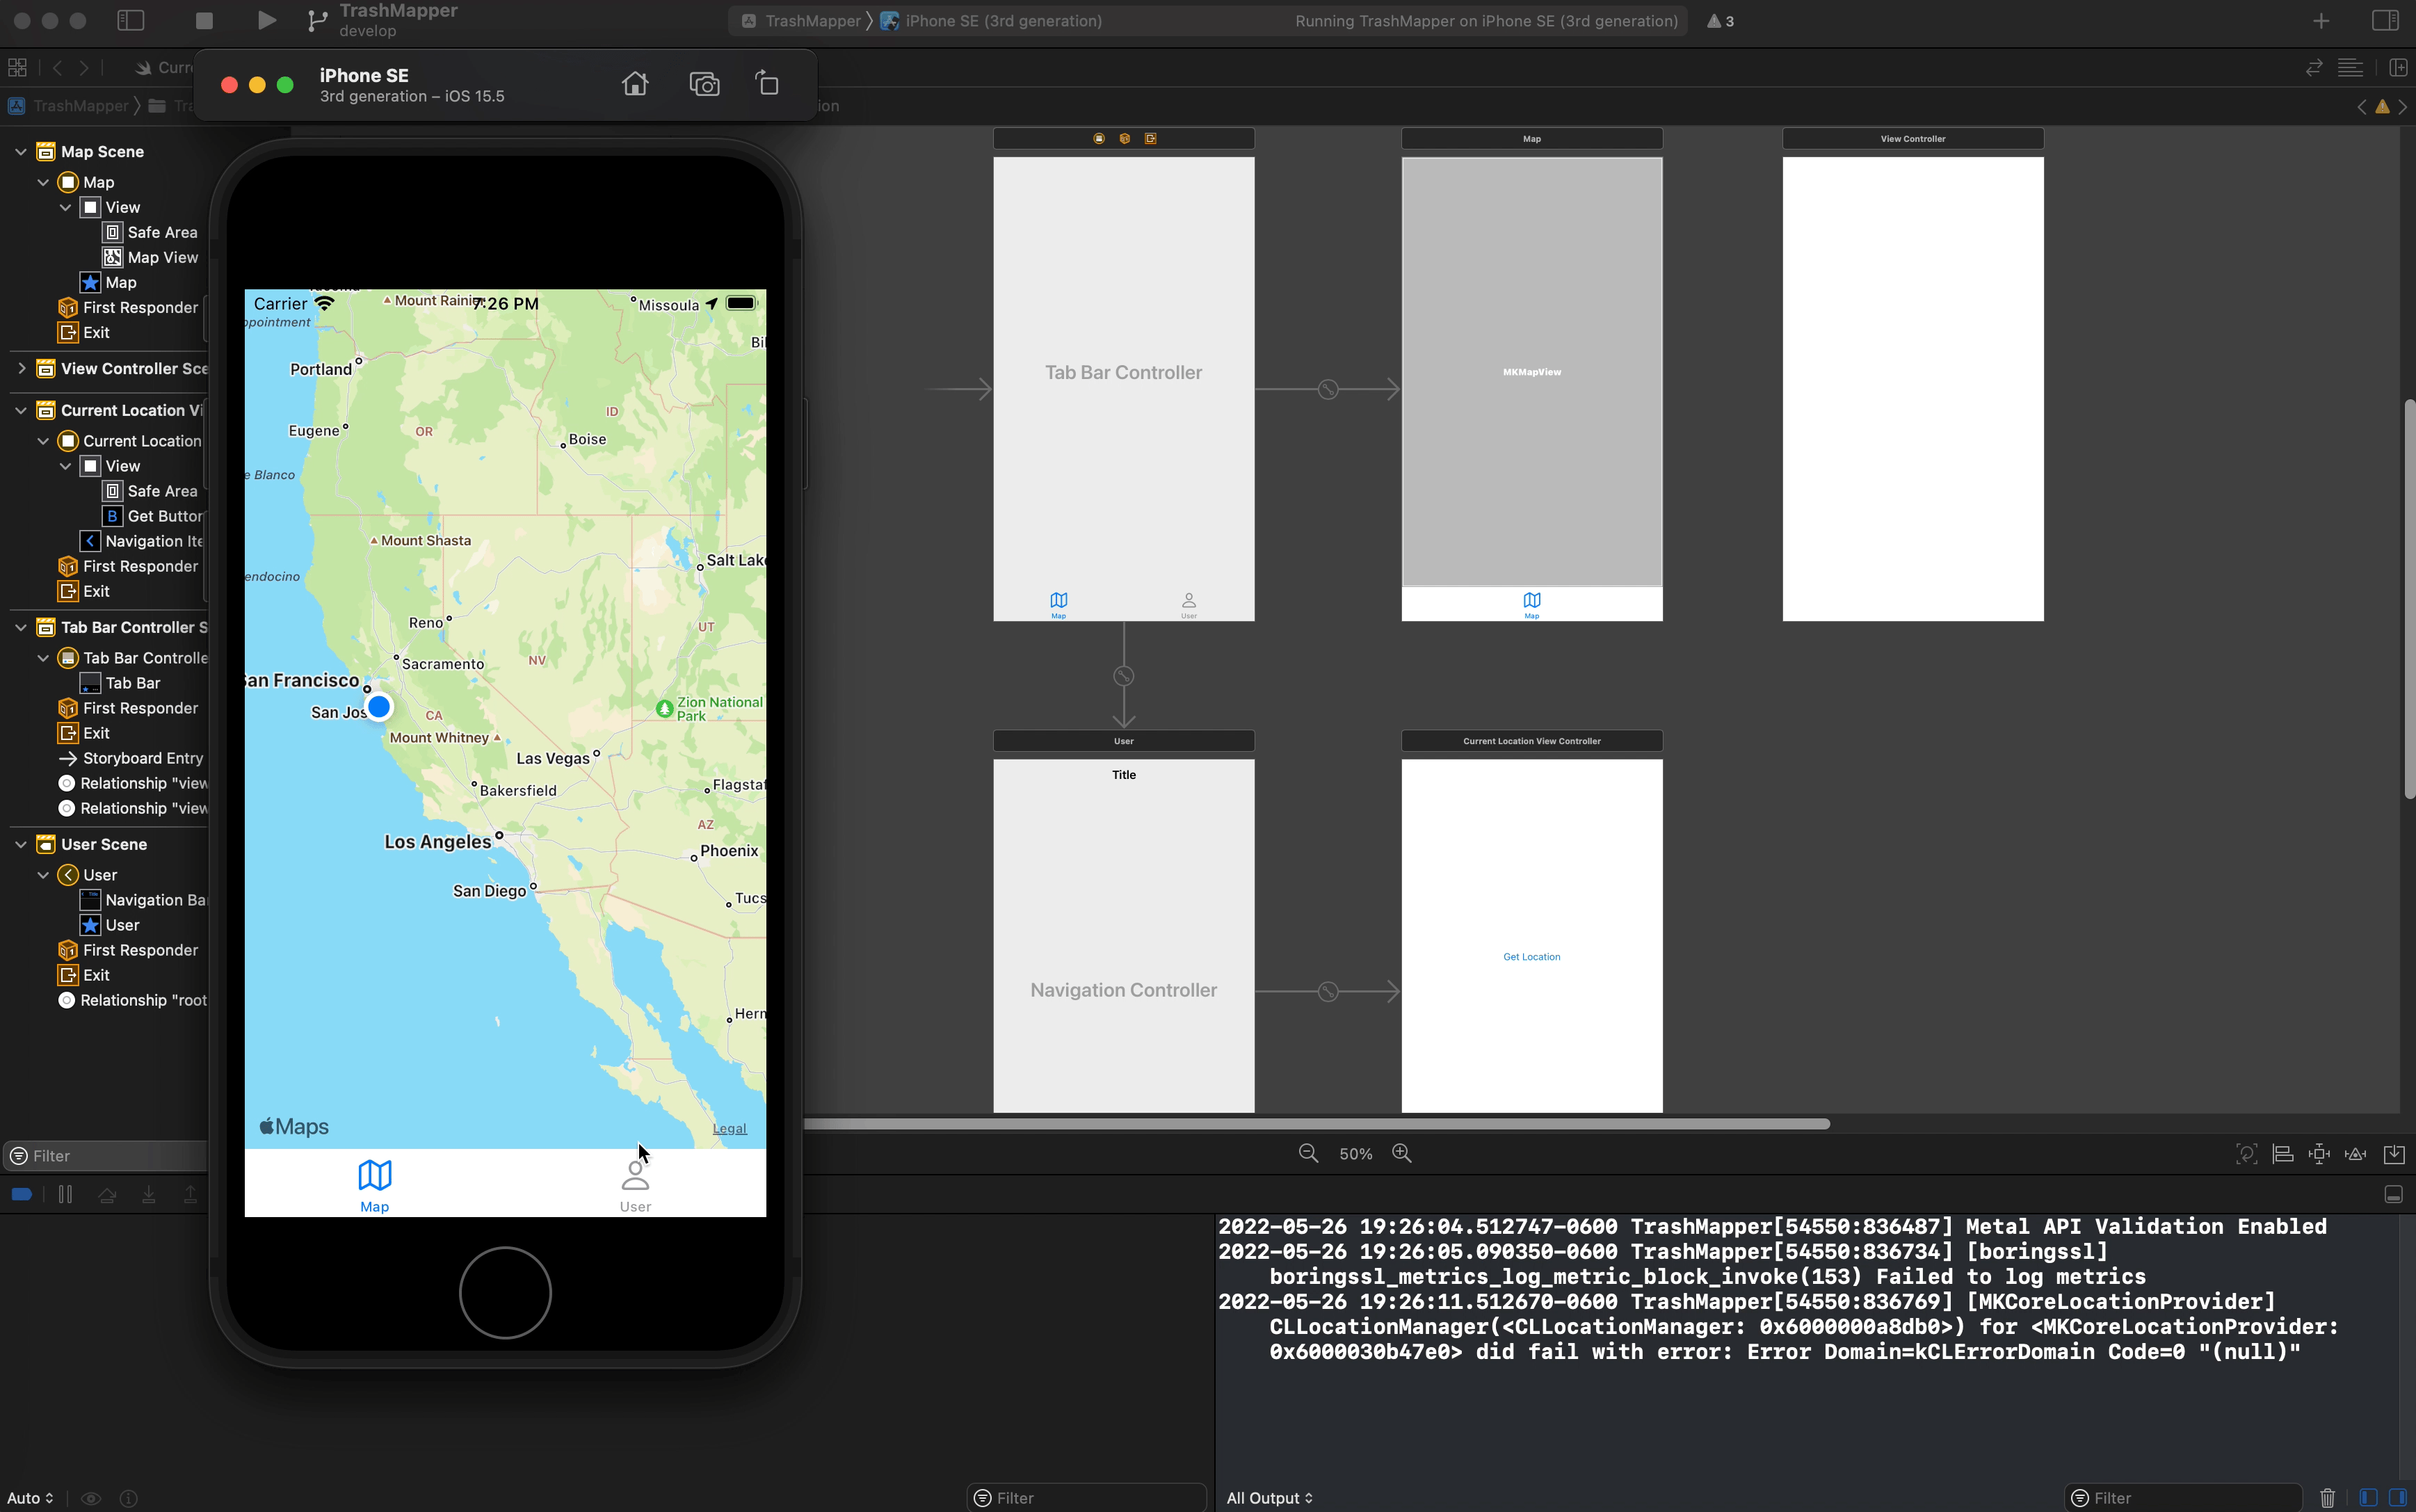
Task: Click the Step Into debug icon
Action: [x=148, y=1194]
